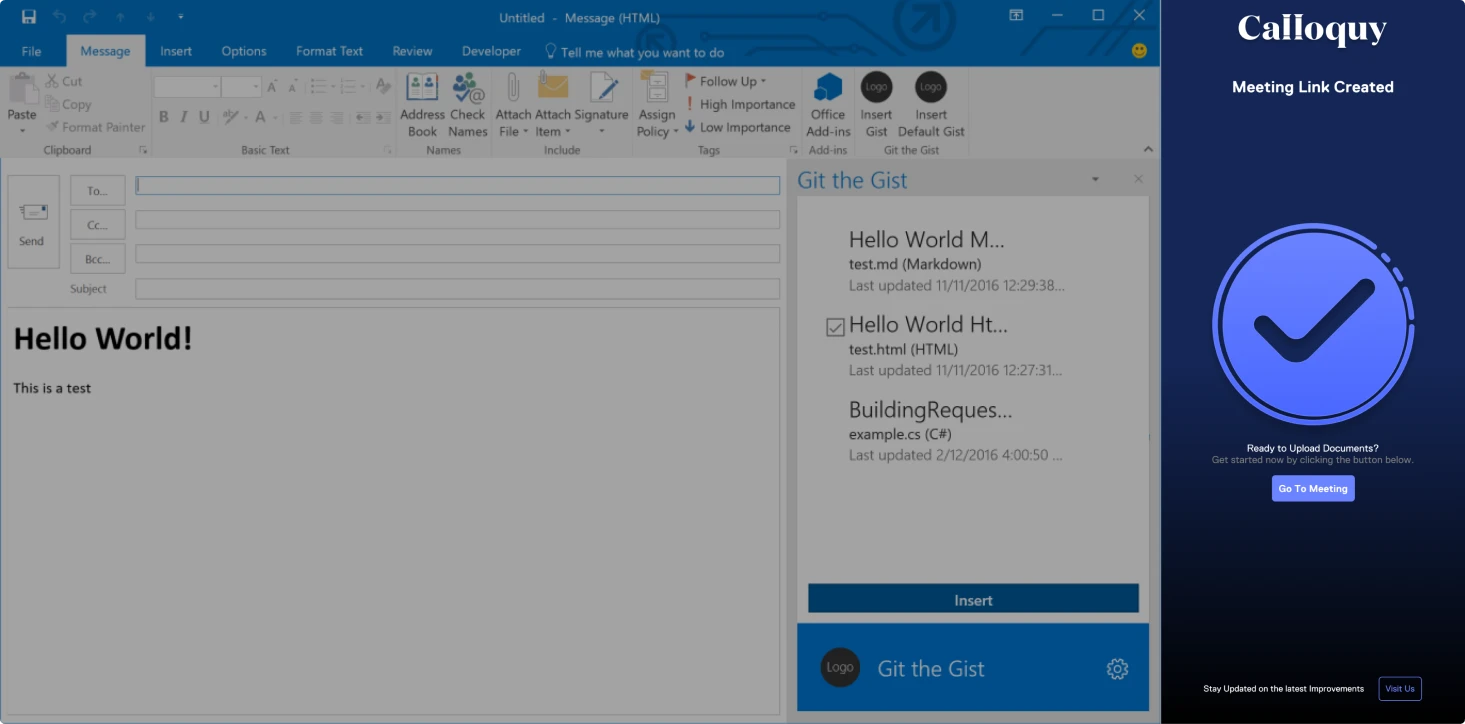Click Insert Gist ribbon button

click(x=876, y=105)
